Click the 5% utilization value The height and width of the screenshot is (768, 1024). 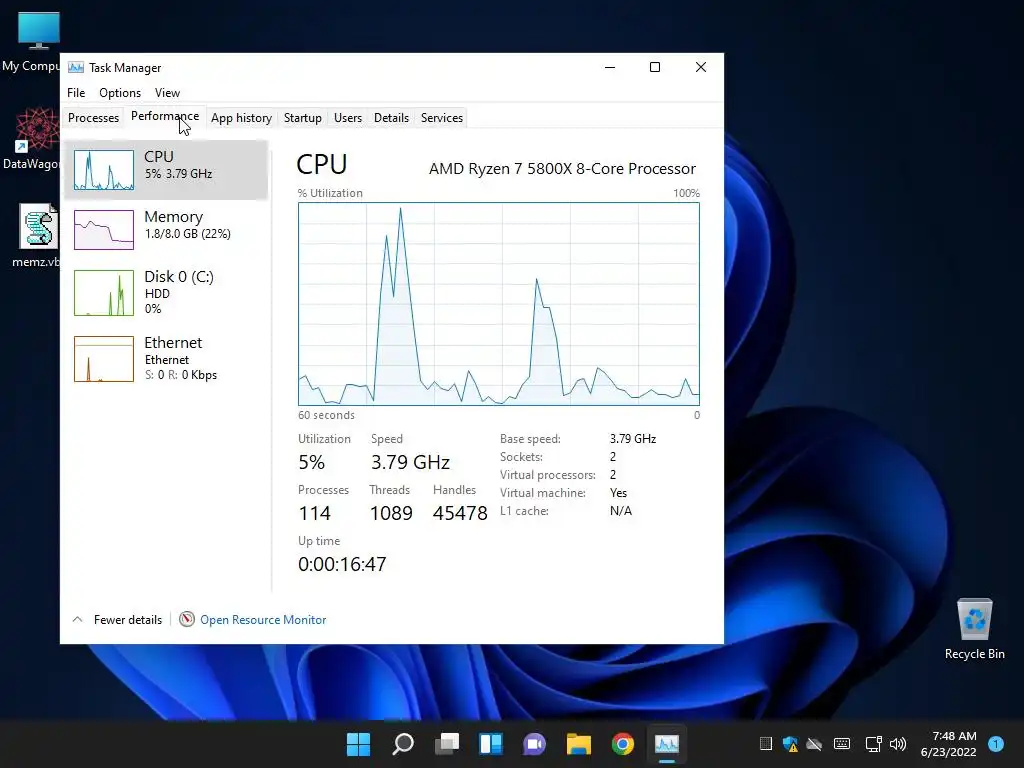[312, 462]
